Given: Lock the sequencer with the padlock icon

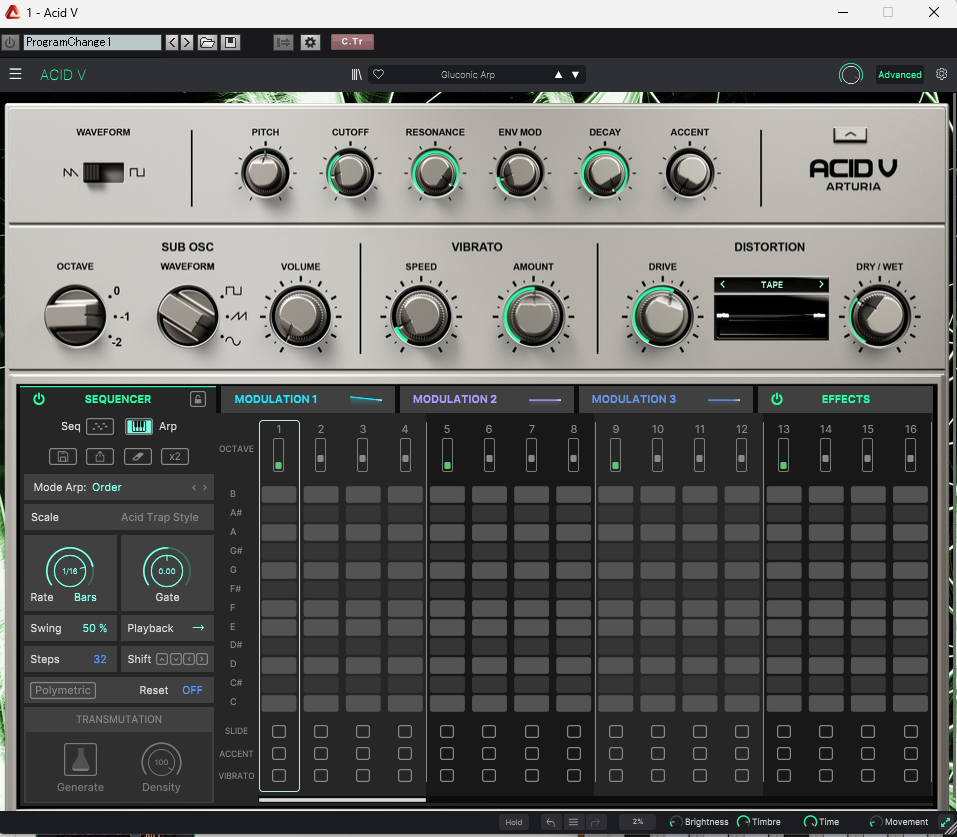Looking at the screenshot, I should coord(198,399).
